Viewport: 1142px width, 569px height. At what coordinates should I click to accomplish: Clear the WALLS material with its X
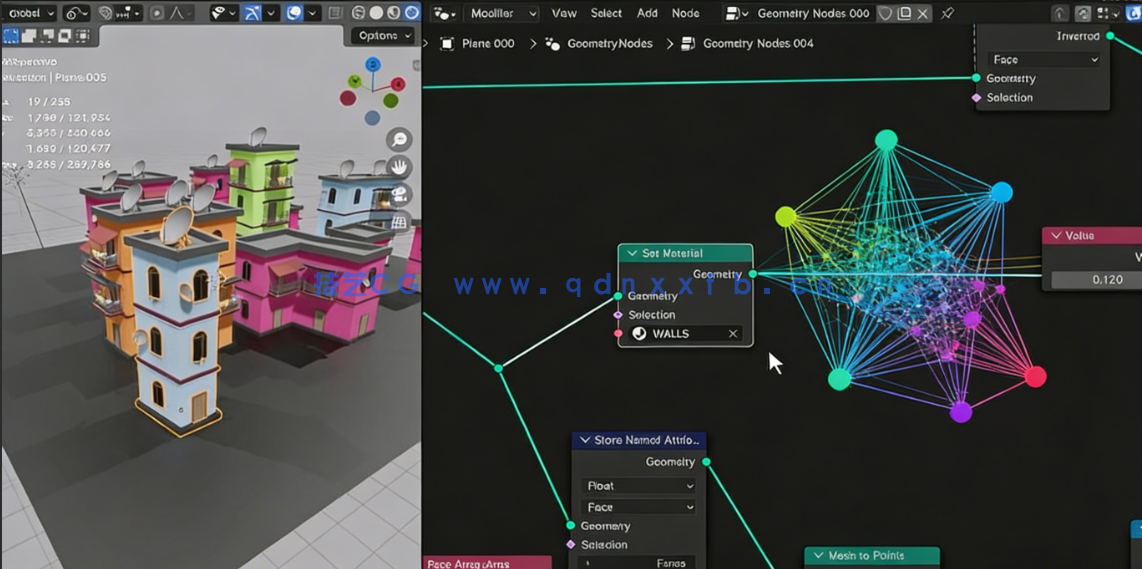point(733,334)
